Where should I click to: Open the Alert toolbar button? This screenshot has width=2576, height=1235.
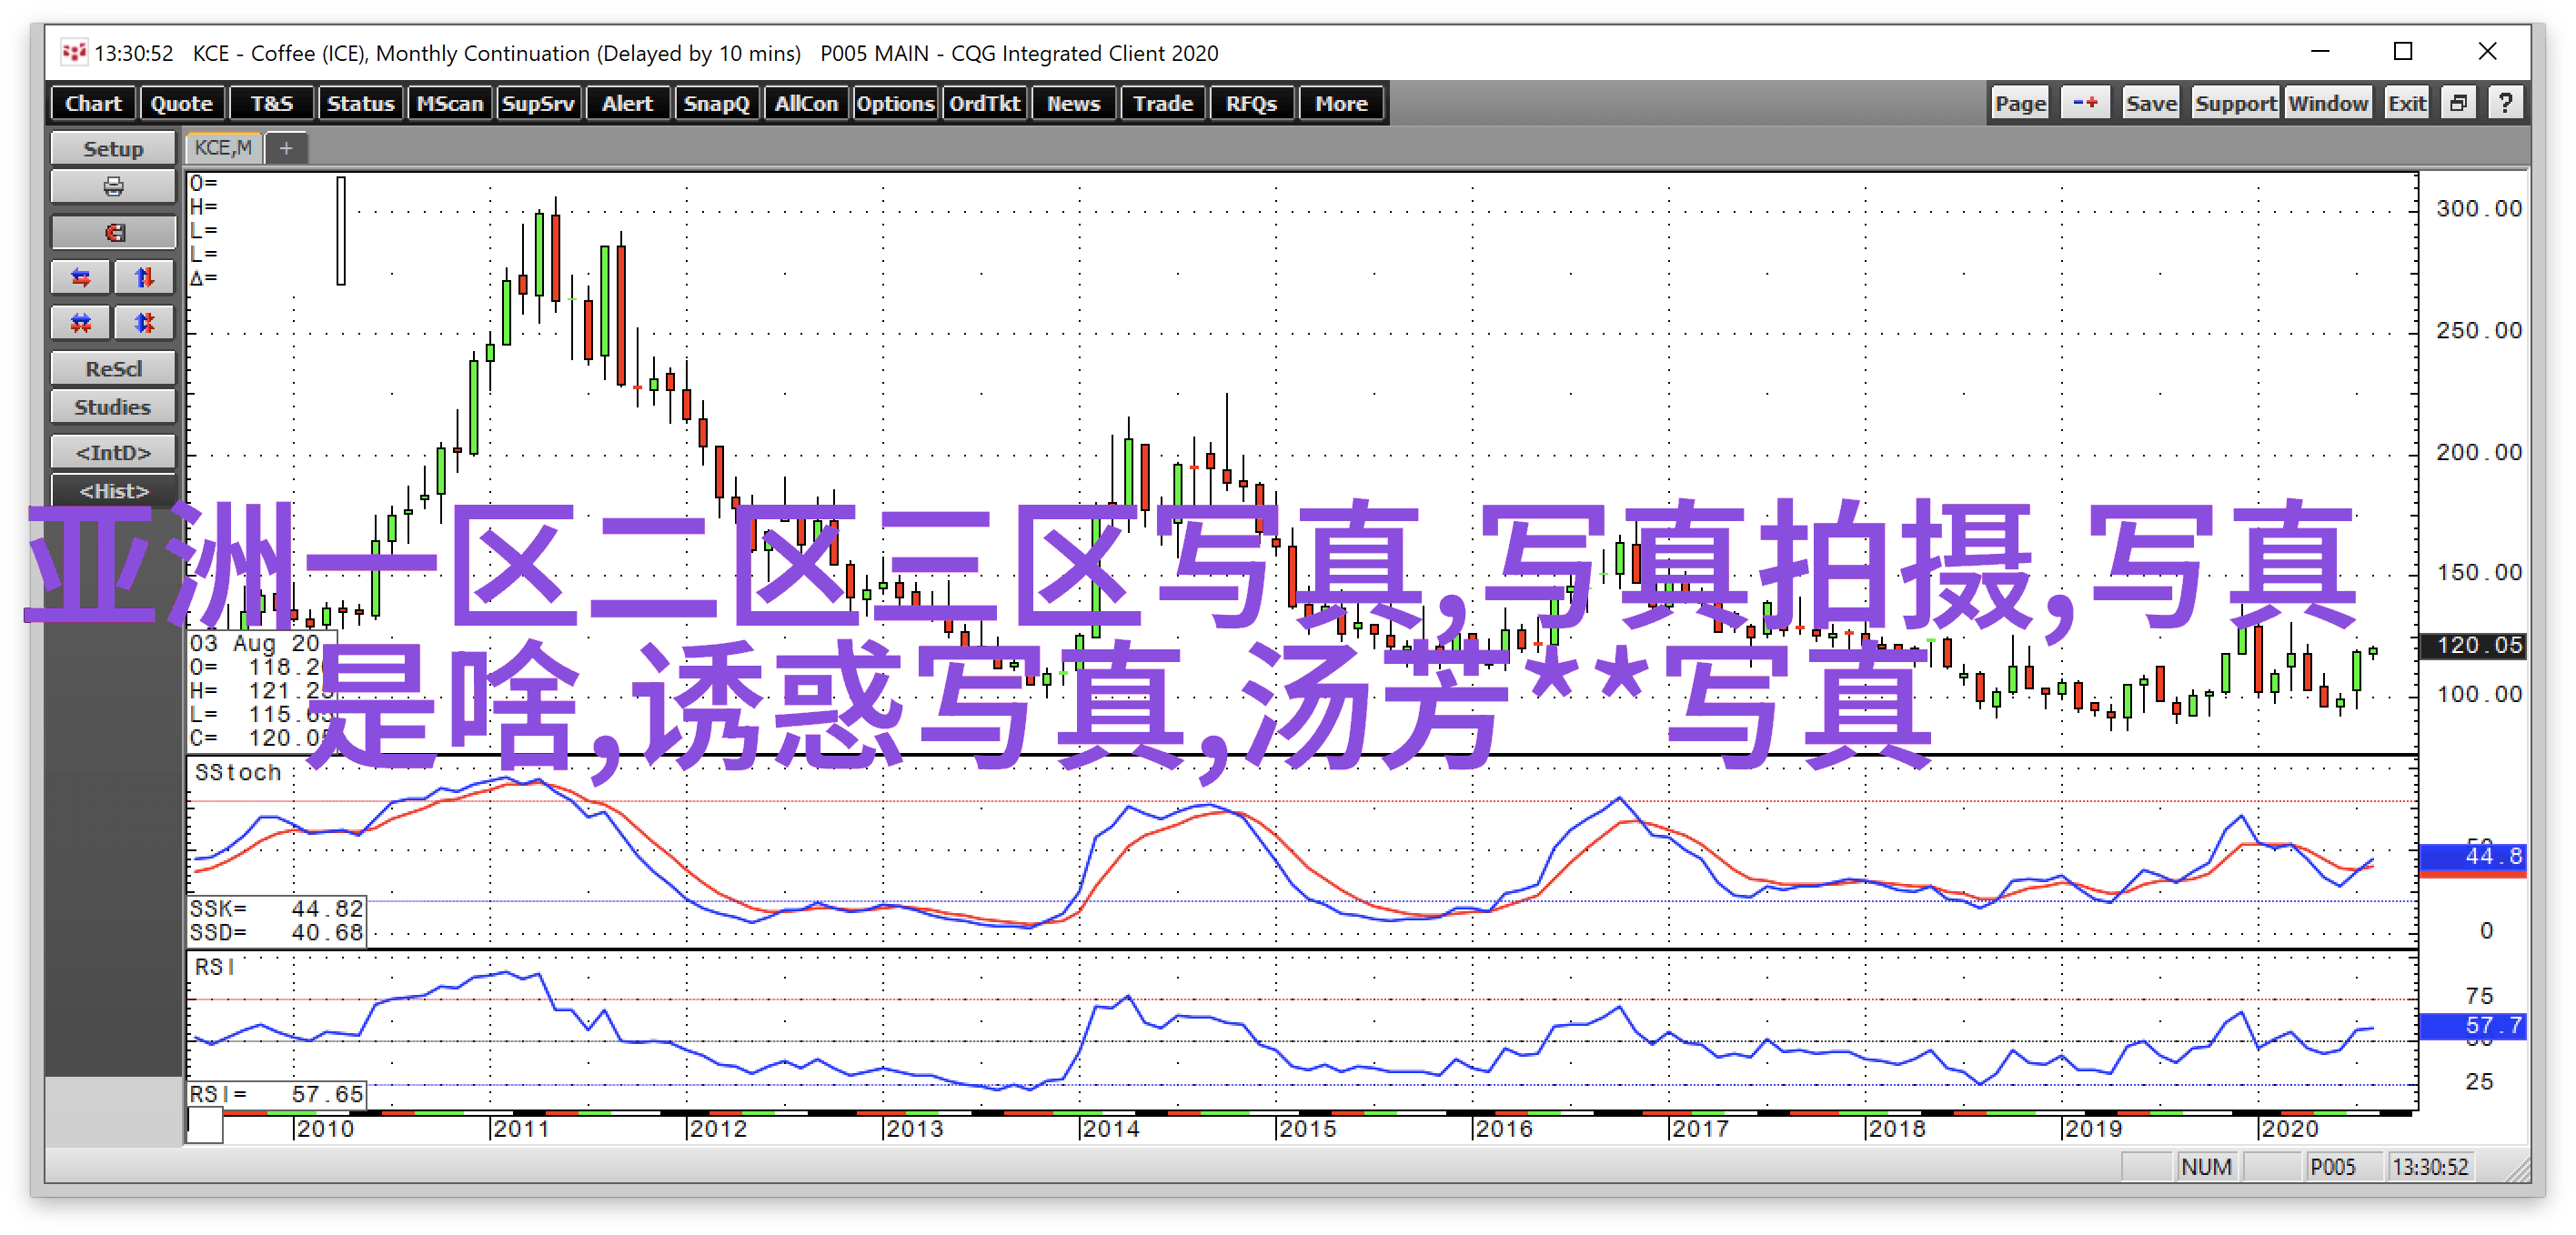(627, 103)
